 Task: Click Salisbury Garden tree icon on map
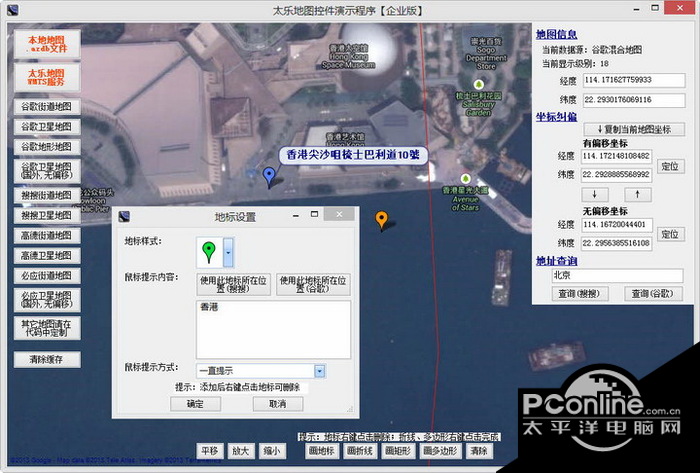[479, 84]
